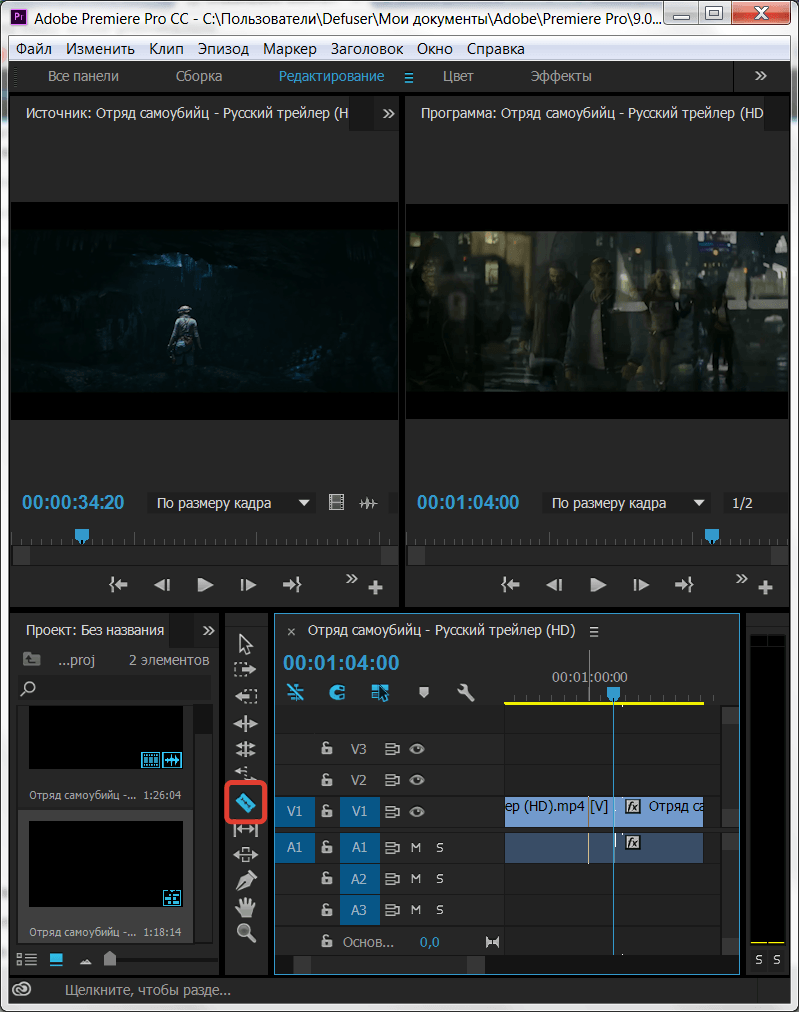Screen dimensions: 799x1012
Task: Select the Hand tool
Action: 245,907
